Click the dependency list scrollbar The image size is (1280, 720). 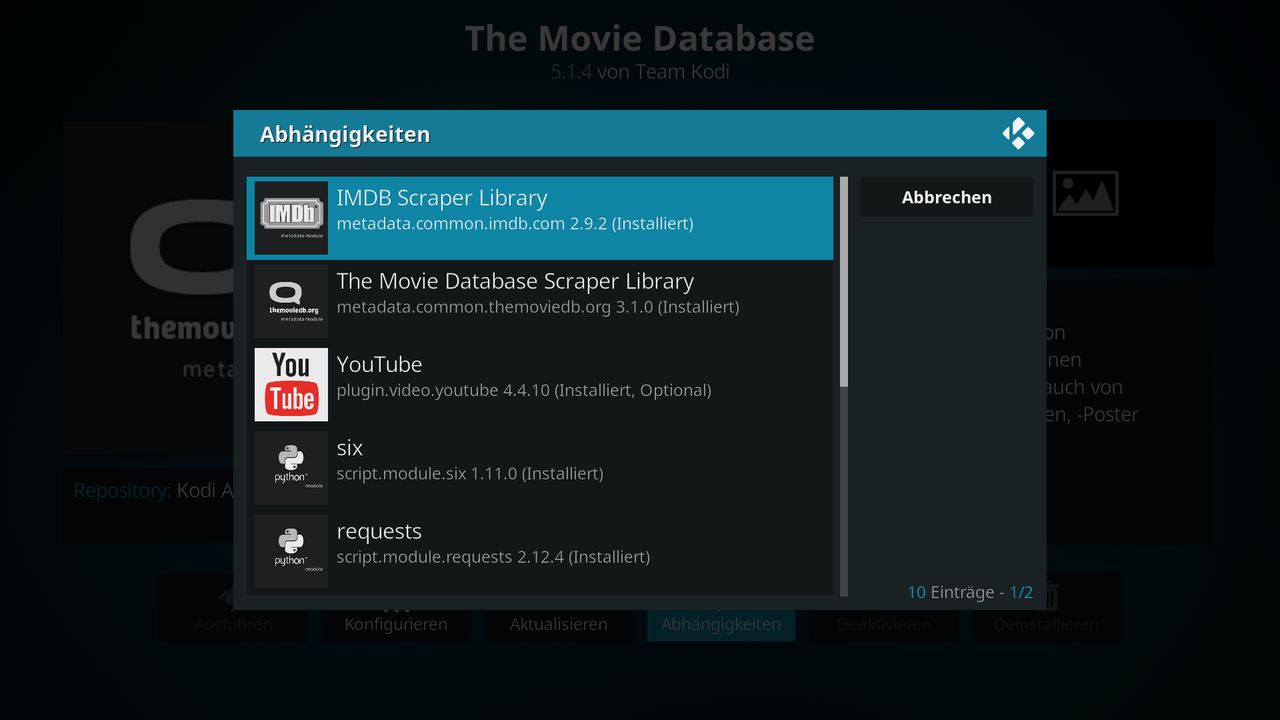point(844,386)
